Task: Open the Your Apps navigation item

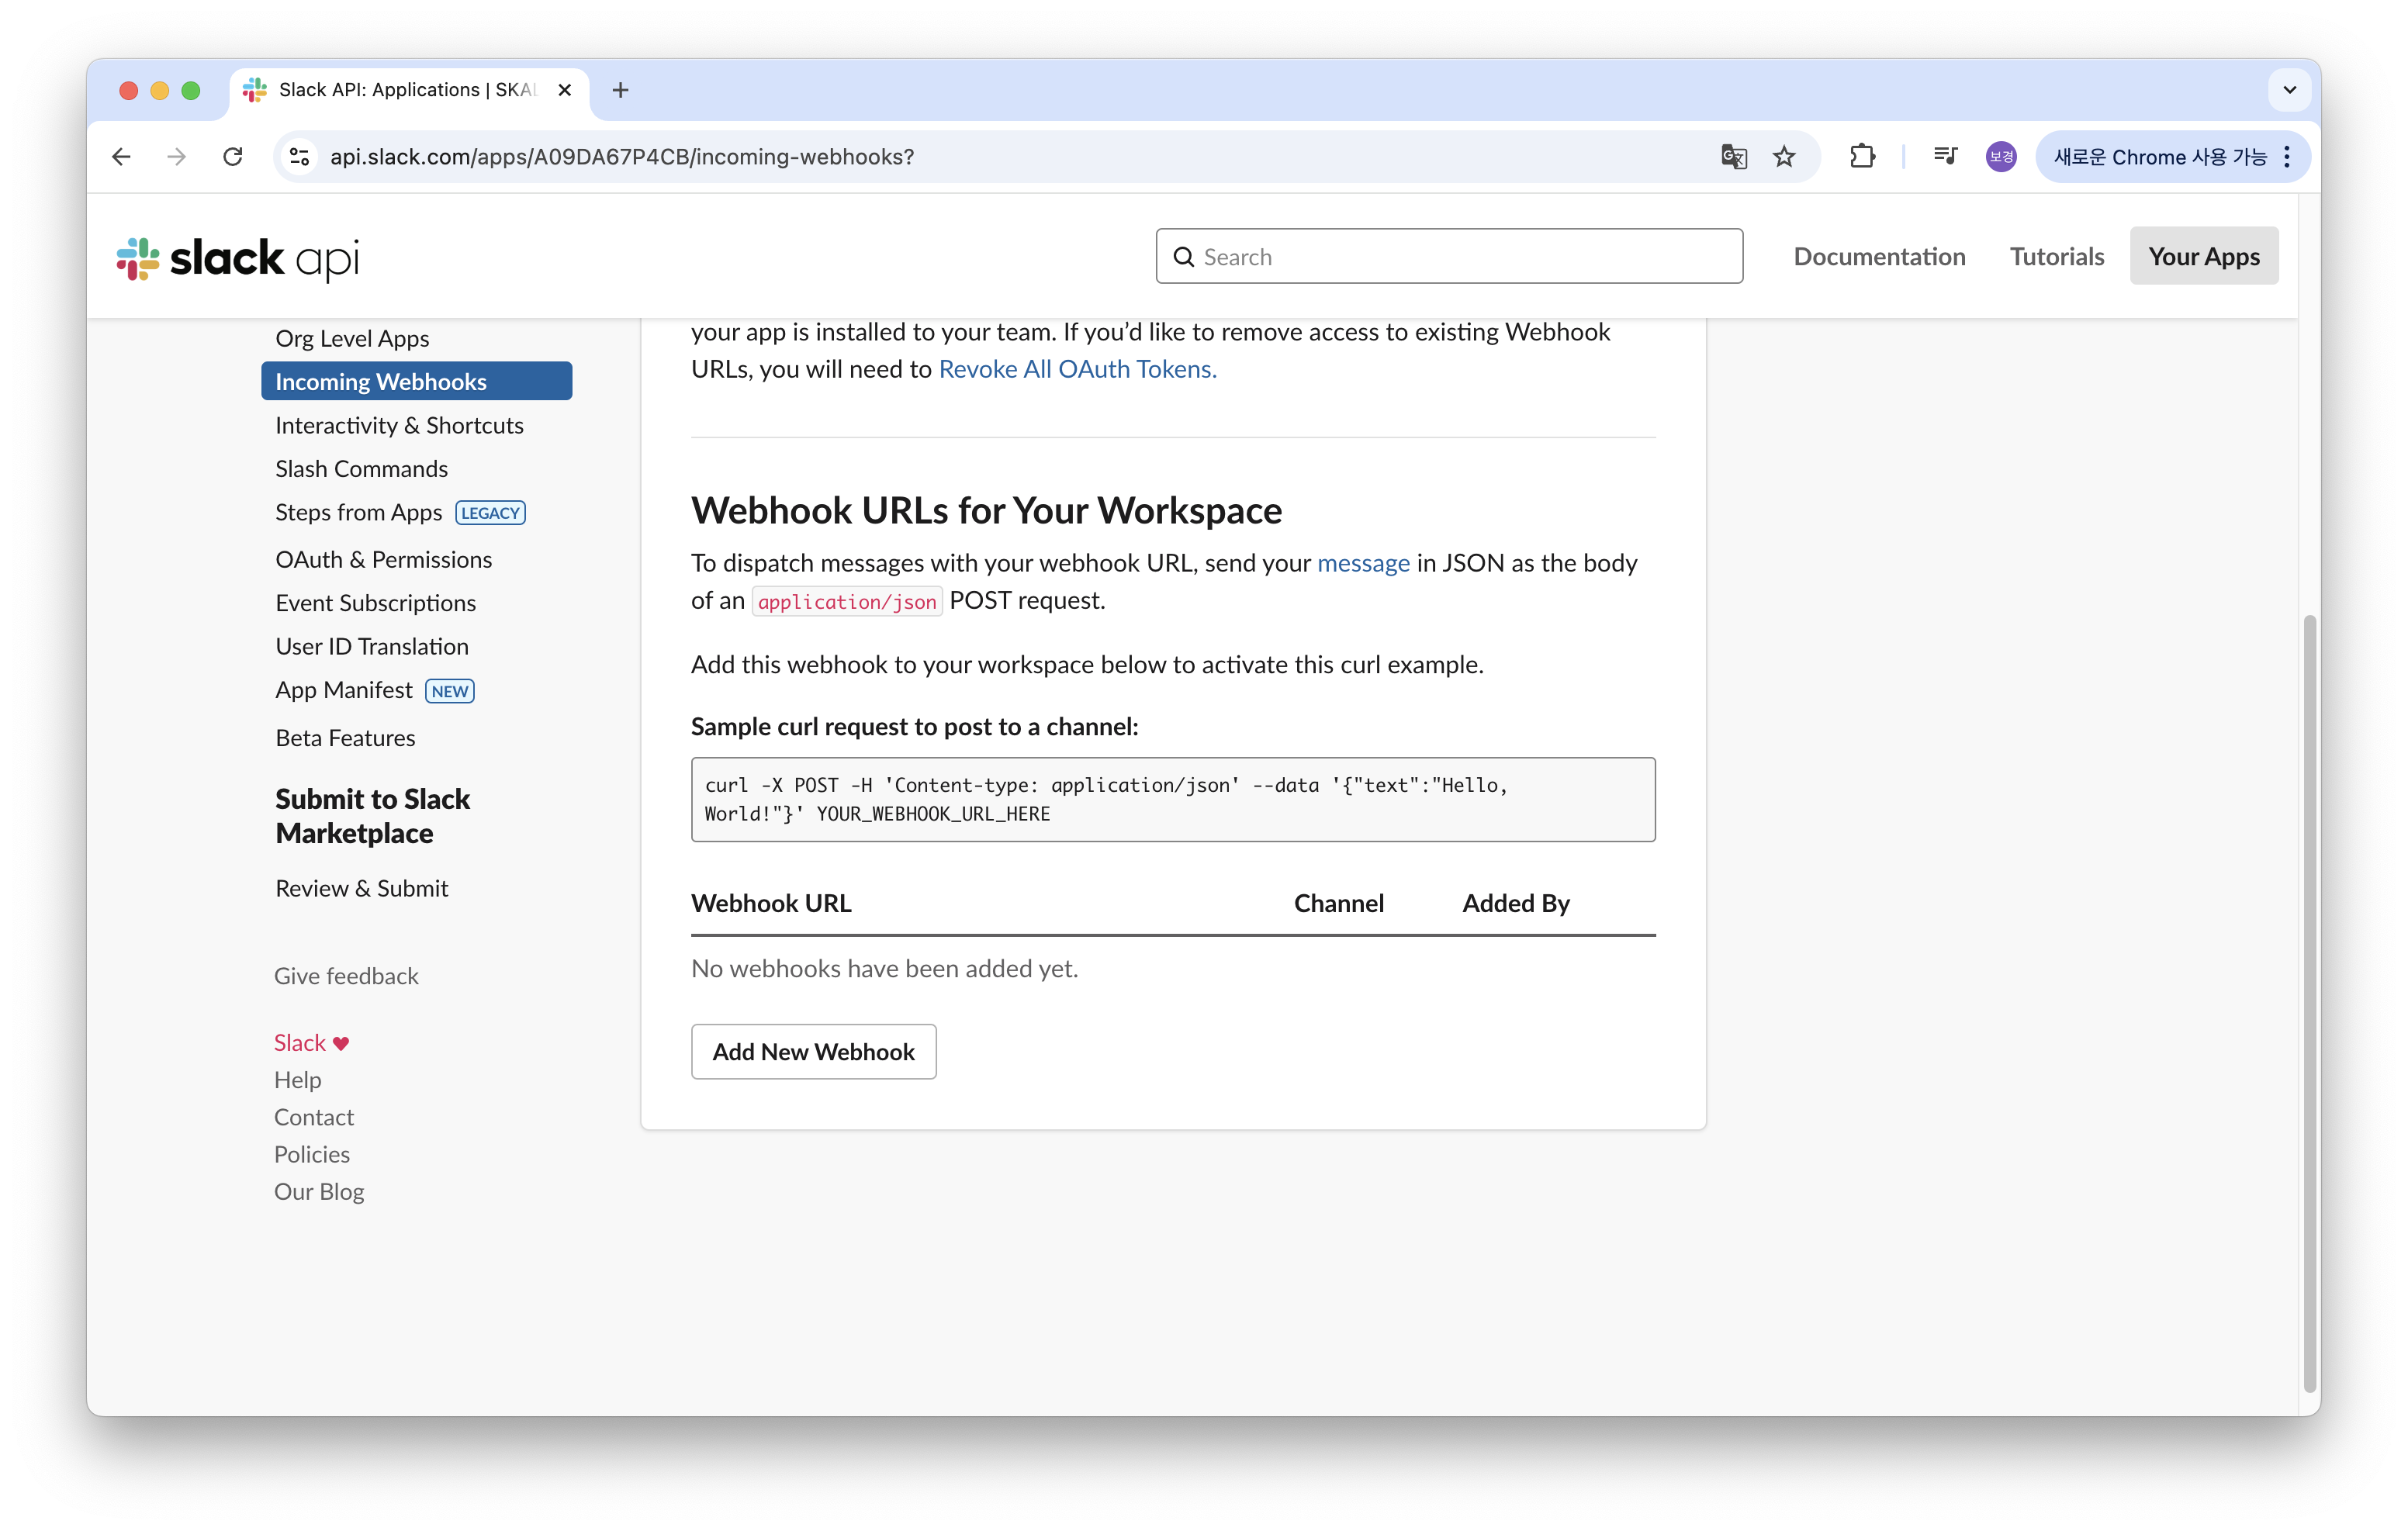Action: click(2203, 256)
